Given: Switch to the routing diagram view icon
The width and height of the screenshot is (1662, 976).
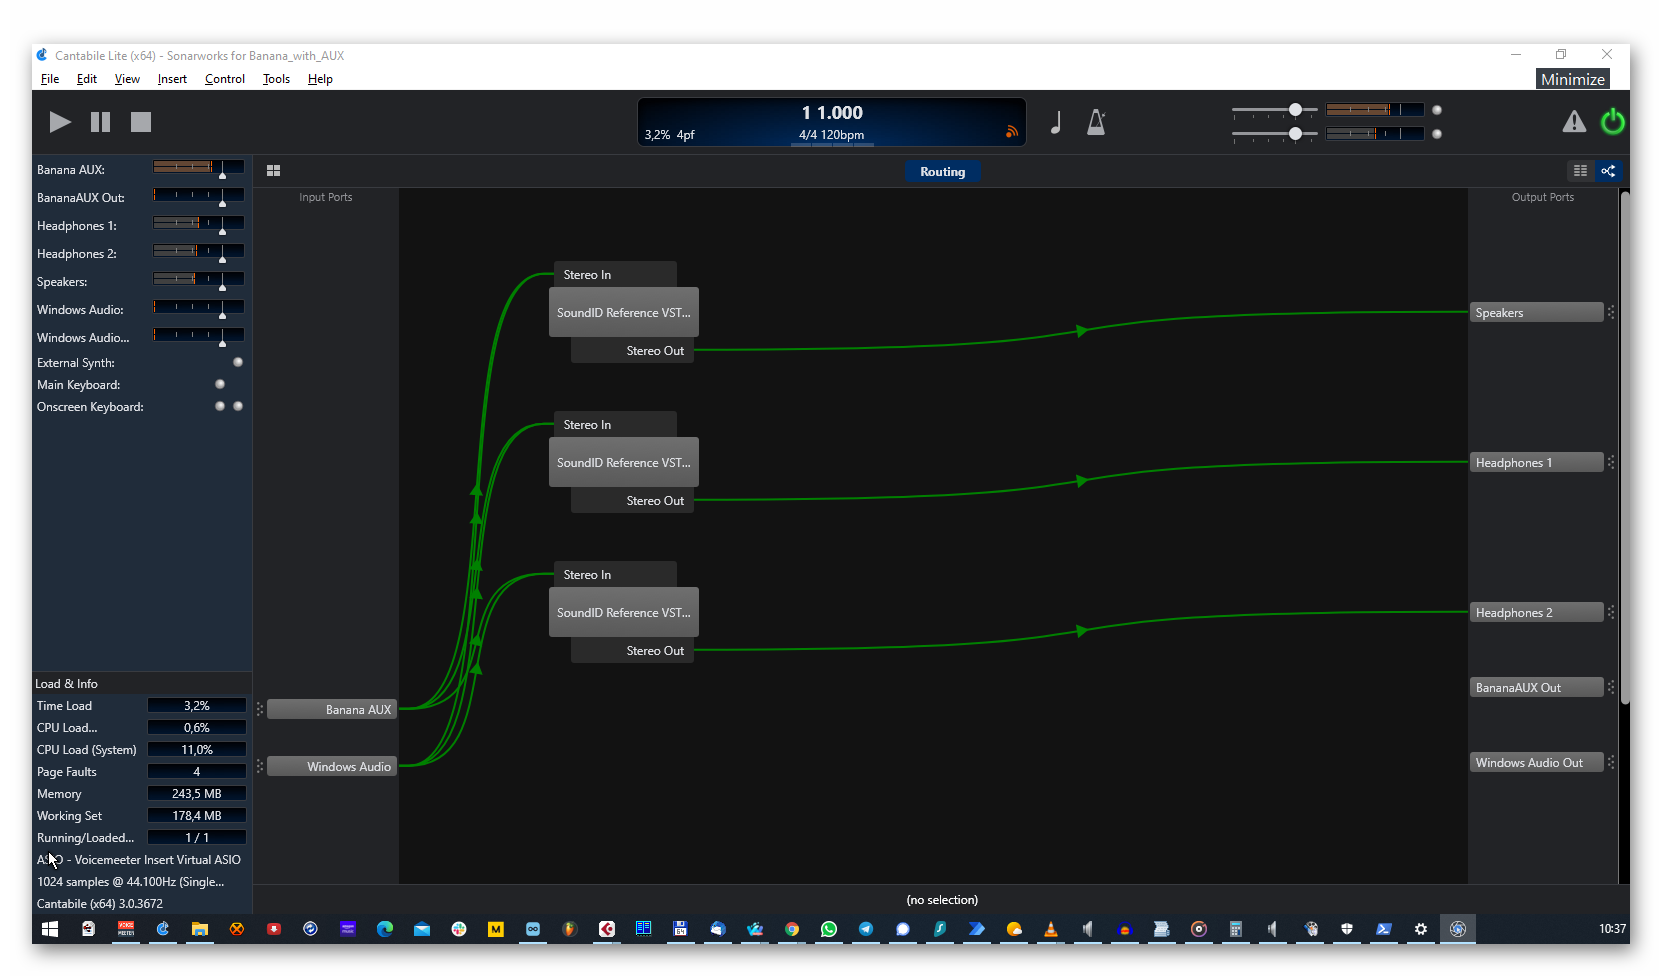Looking at the screenshot, I should (x=1608, y=171).
